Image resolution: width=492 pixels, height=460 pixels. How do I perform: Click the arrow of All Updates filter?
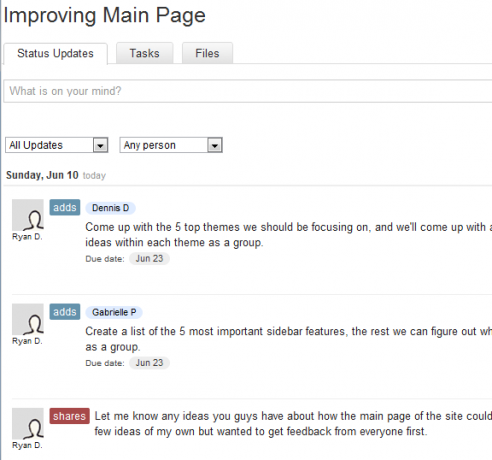point(101,145)
